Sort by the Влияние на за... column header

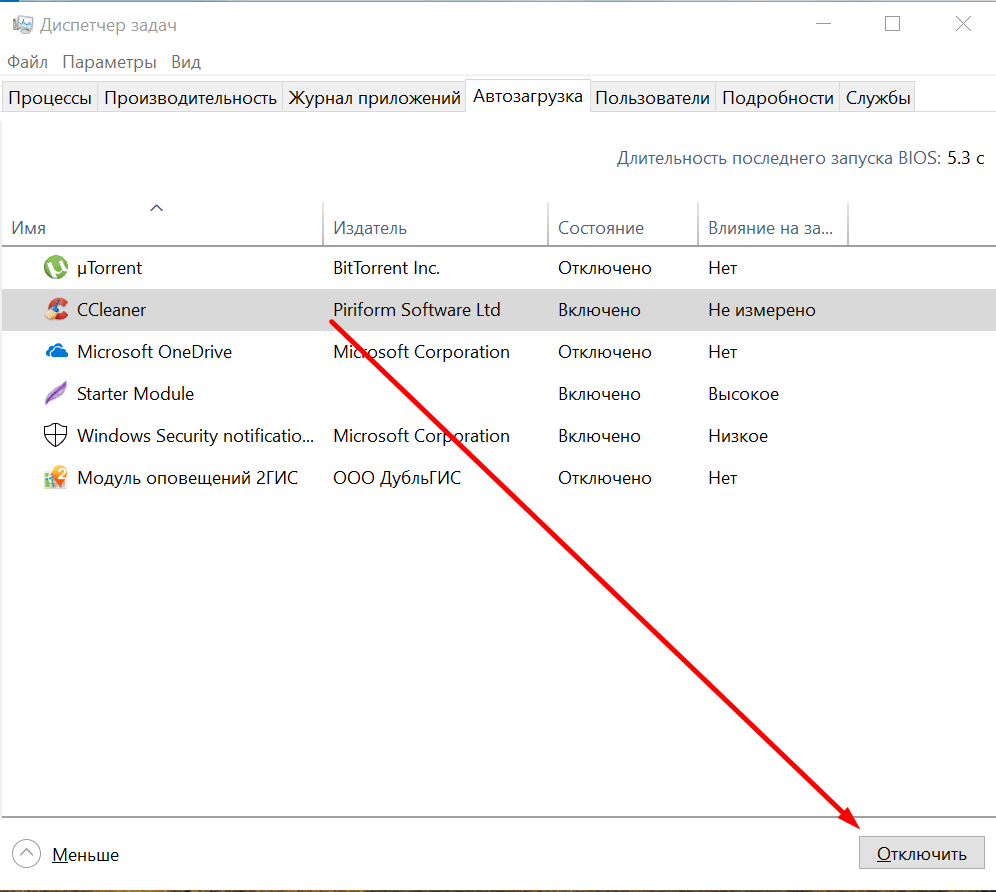(x=772, y=224)
